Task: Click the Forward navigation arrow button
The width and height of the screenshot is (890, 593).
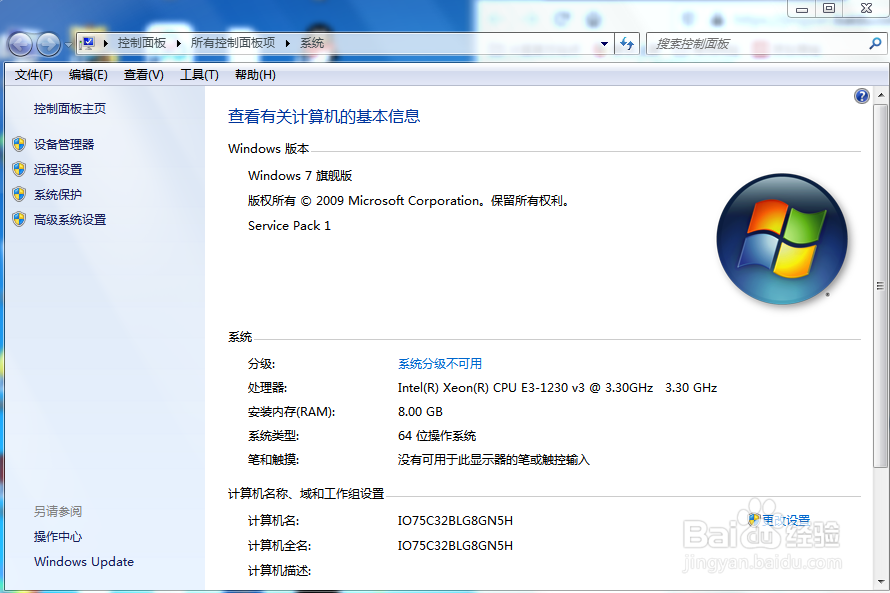Action: tap(49, 44)
